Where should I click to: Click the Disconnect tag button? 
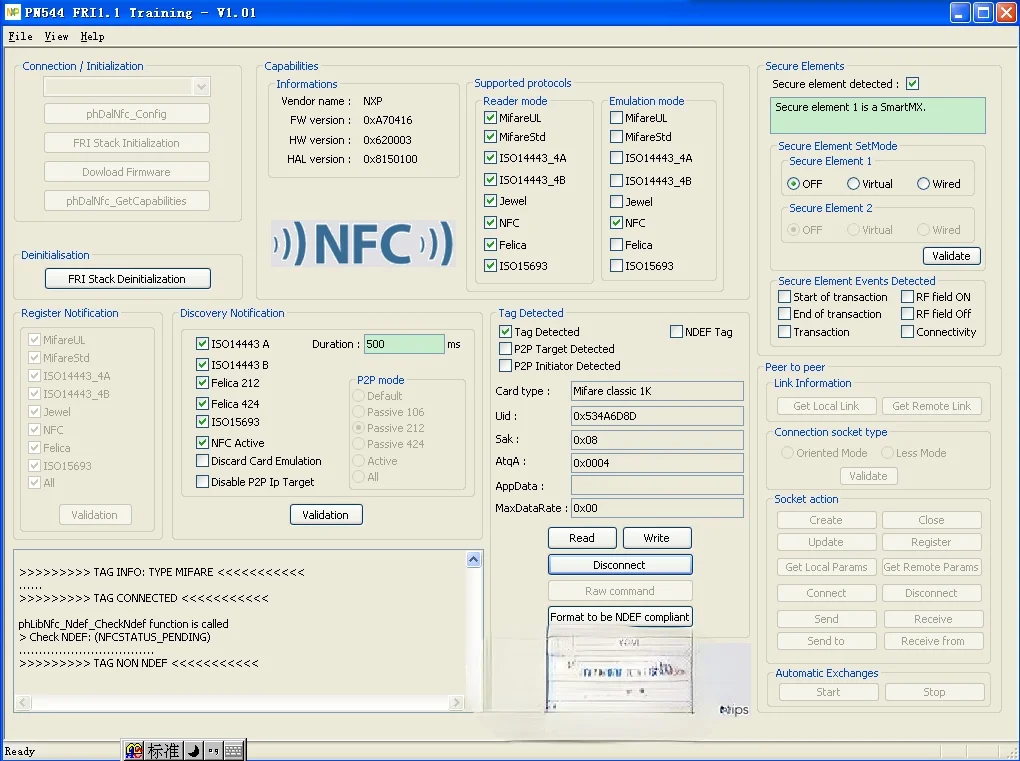coord(620,565)
